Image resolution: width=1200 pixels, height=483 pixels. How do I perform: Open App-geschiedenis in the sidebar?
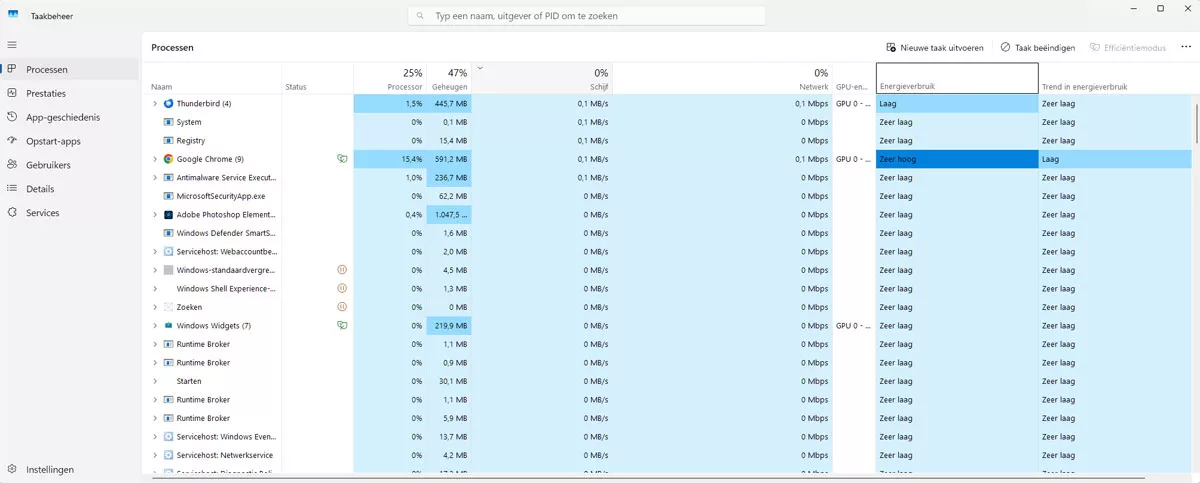pyautogui.click(x=69, y=117)
